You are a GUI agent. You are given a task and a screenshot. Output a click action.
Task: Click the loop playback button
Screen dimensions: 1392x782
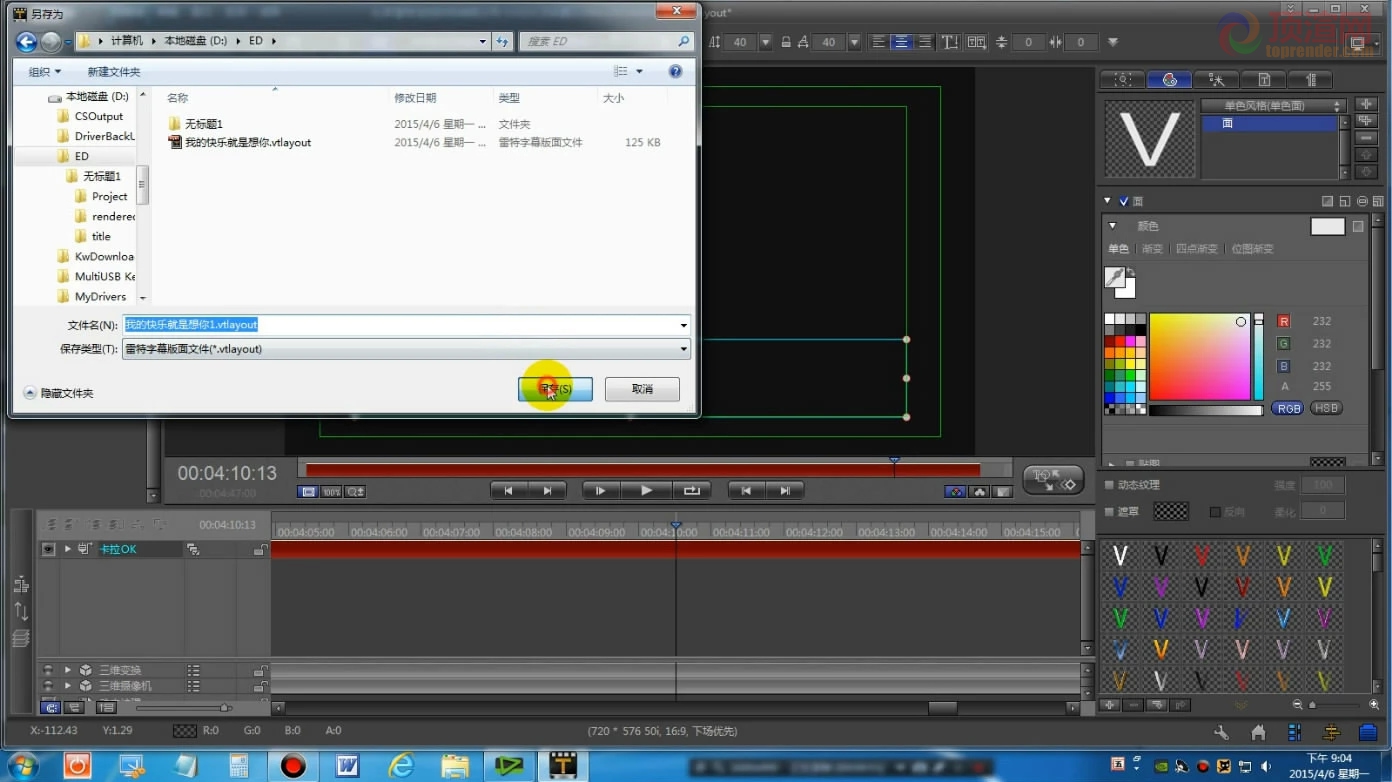pos(691,491)
